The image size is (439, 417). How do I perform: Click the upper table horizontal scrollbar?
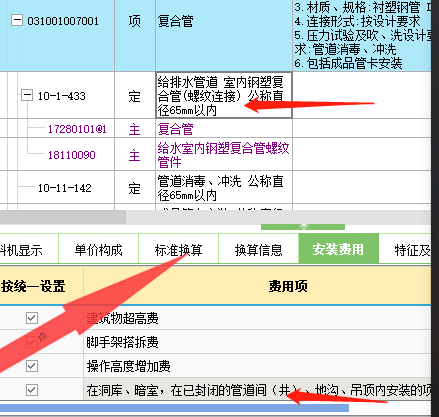(x=63, y=217)
